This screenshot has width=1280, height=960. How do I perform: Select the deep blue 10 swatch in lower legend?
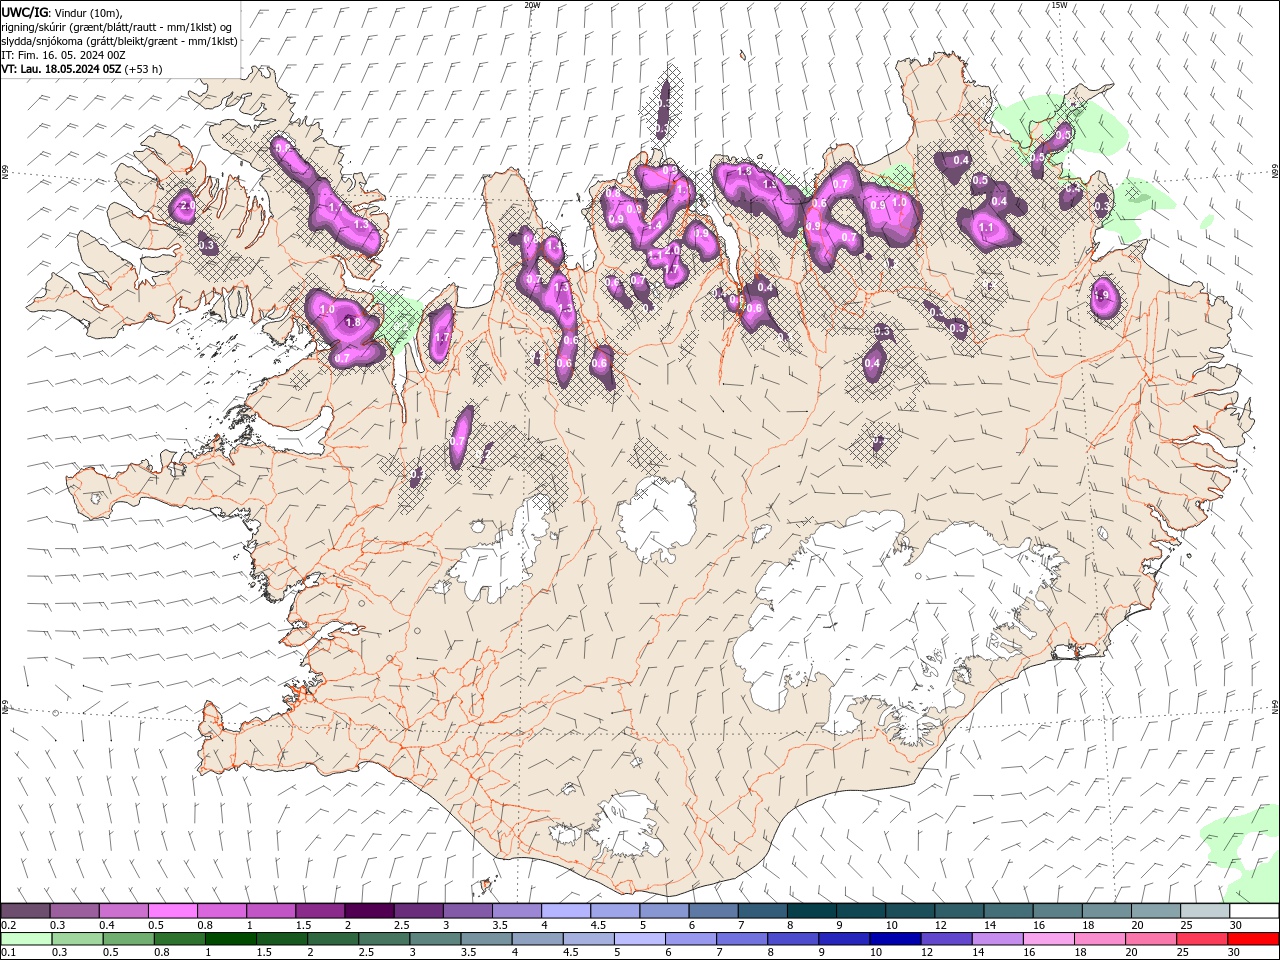tap(895, 939)
